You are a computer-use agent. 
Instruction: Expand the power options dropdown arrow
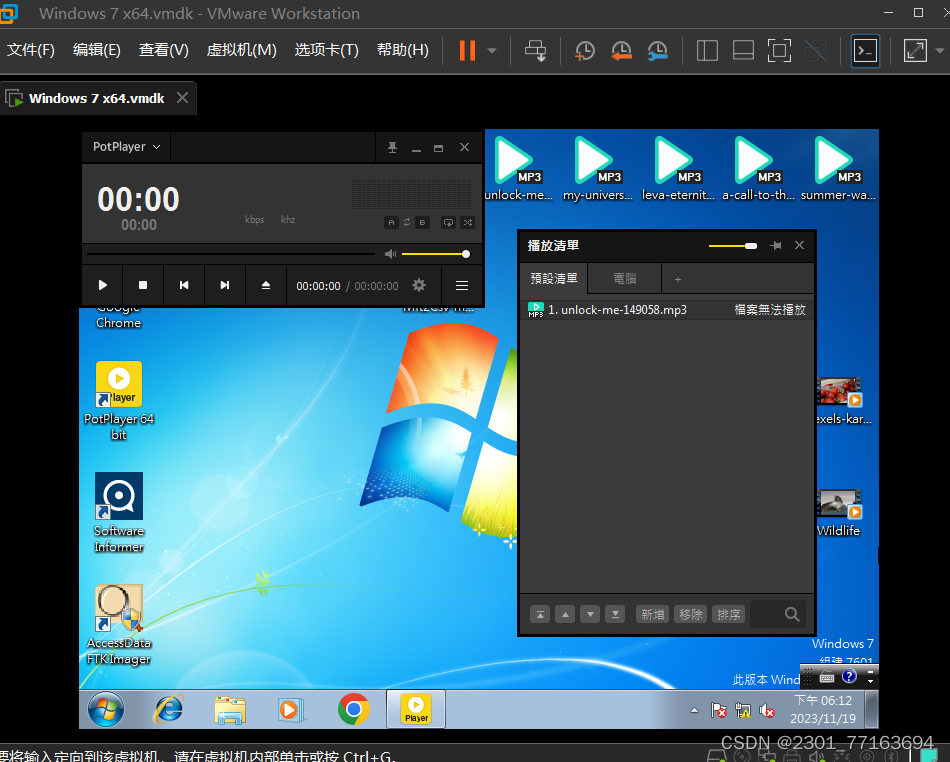coord(492,51)
